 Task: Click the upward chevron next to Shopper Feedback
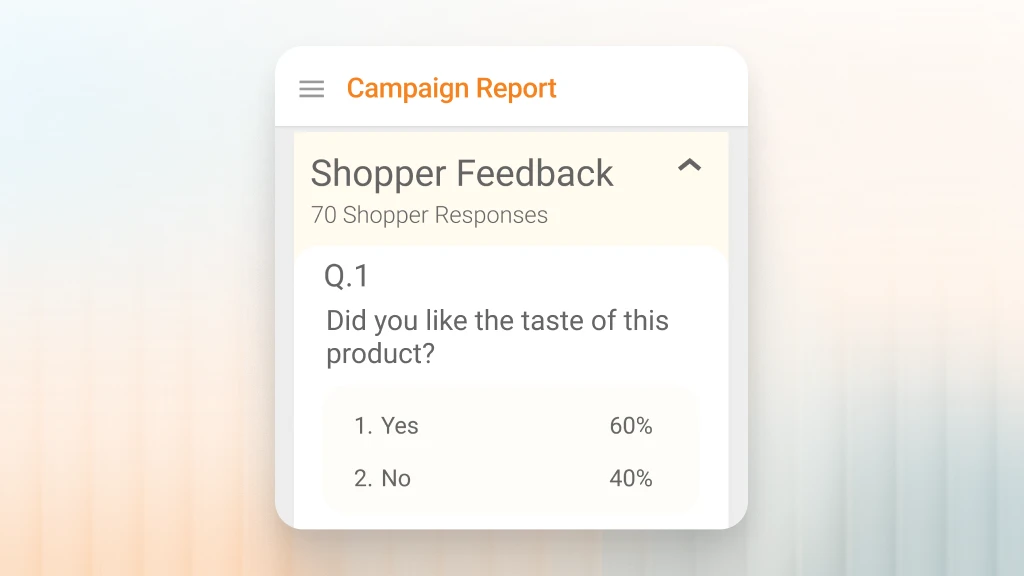coord(691,165)
